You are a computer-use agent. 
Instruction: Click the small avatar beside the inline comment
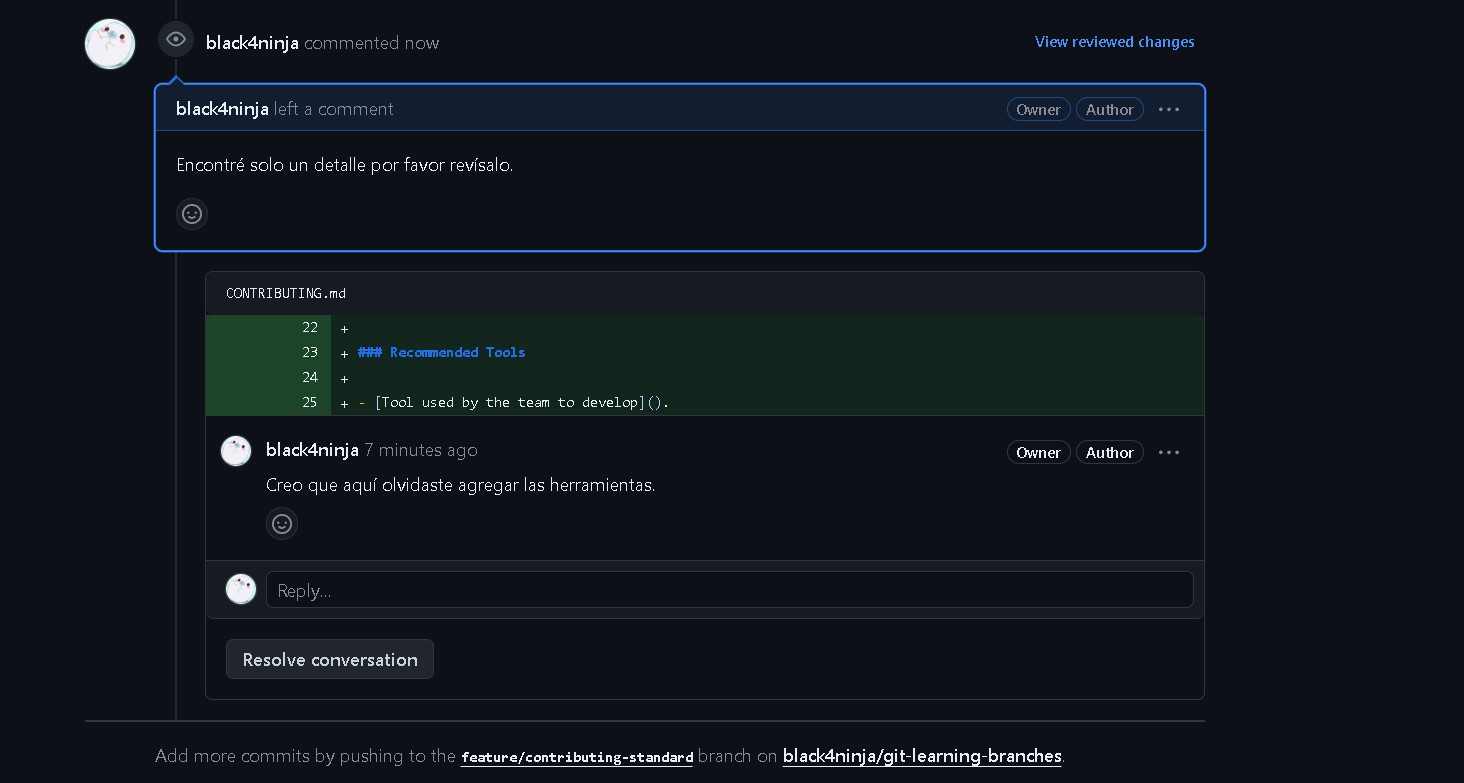236,451
